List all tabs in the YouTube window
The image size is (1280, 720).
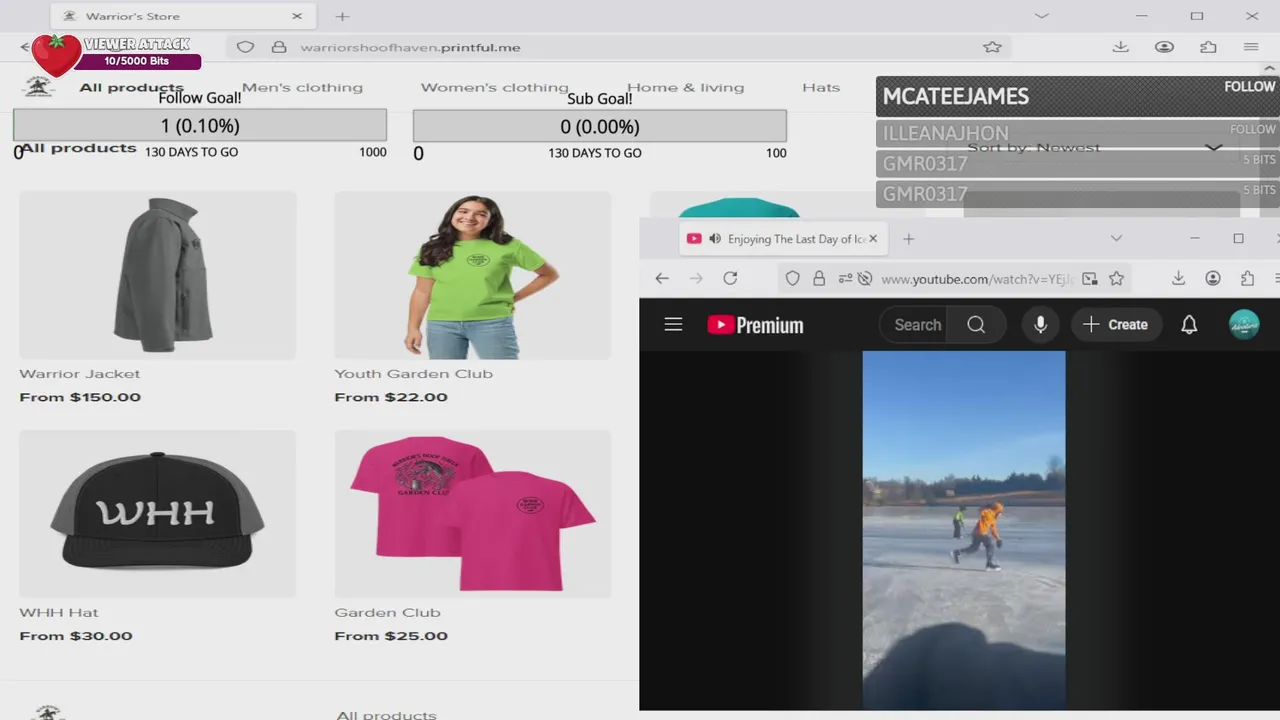pyautogui.click(x=1116, y=238)
